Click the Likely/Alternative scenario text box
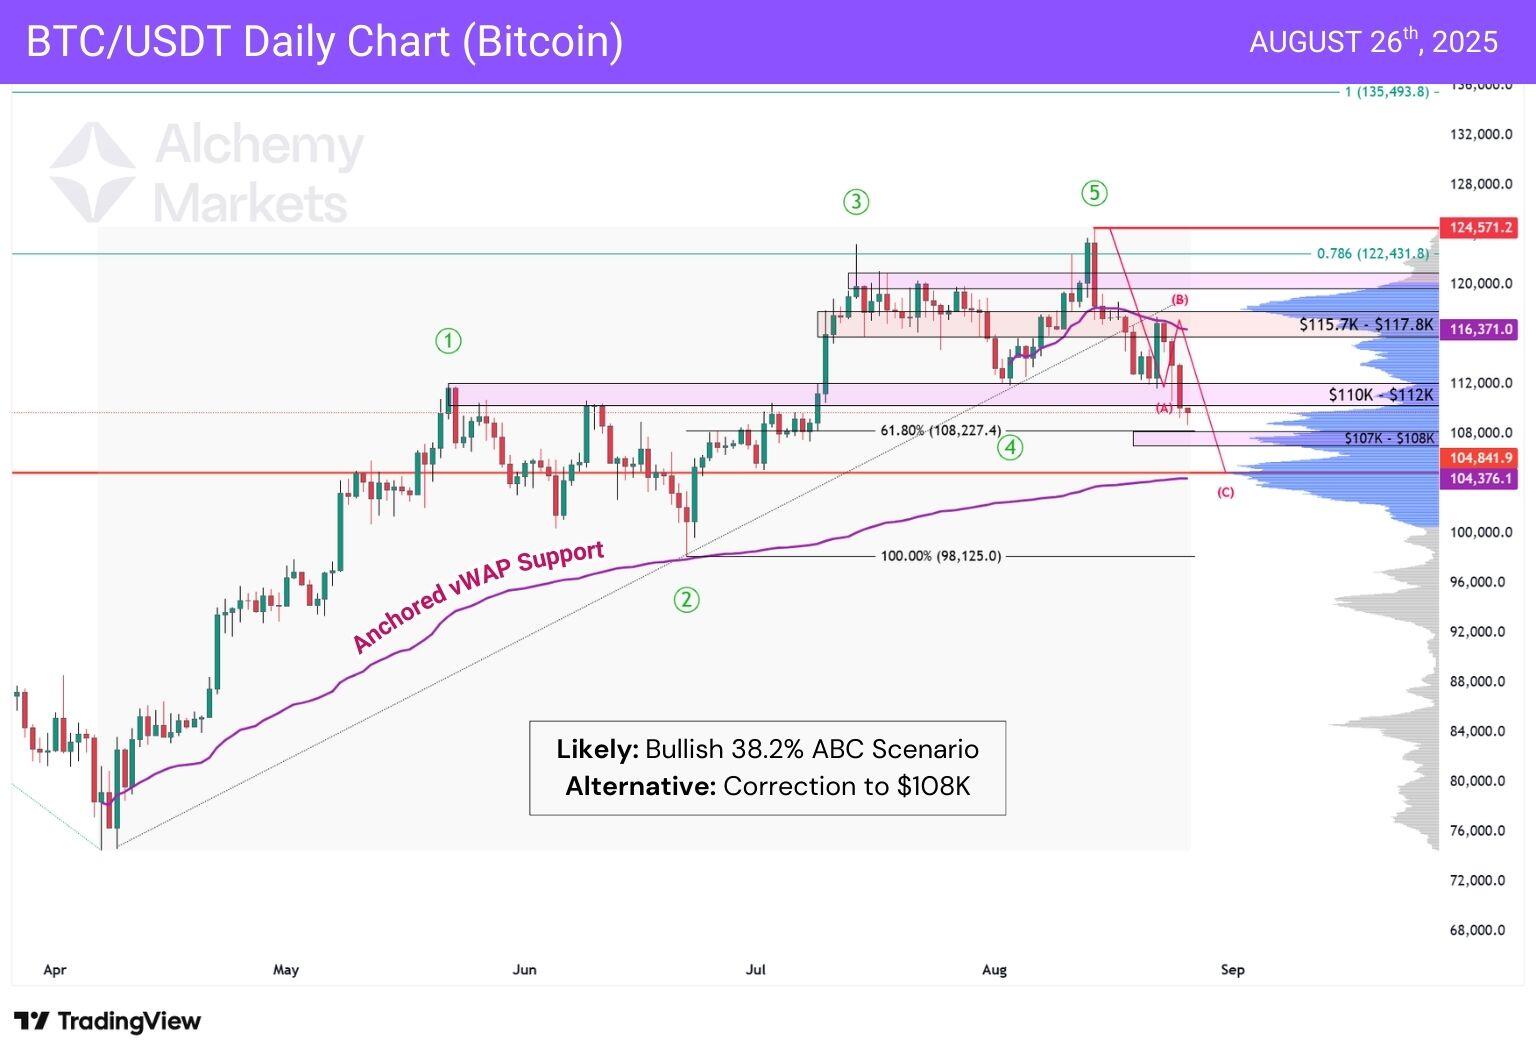The width and height of the screenshot is (1536, 1051). point(767,767)
